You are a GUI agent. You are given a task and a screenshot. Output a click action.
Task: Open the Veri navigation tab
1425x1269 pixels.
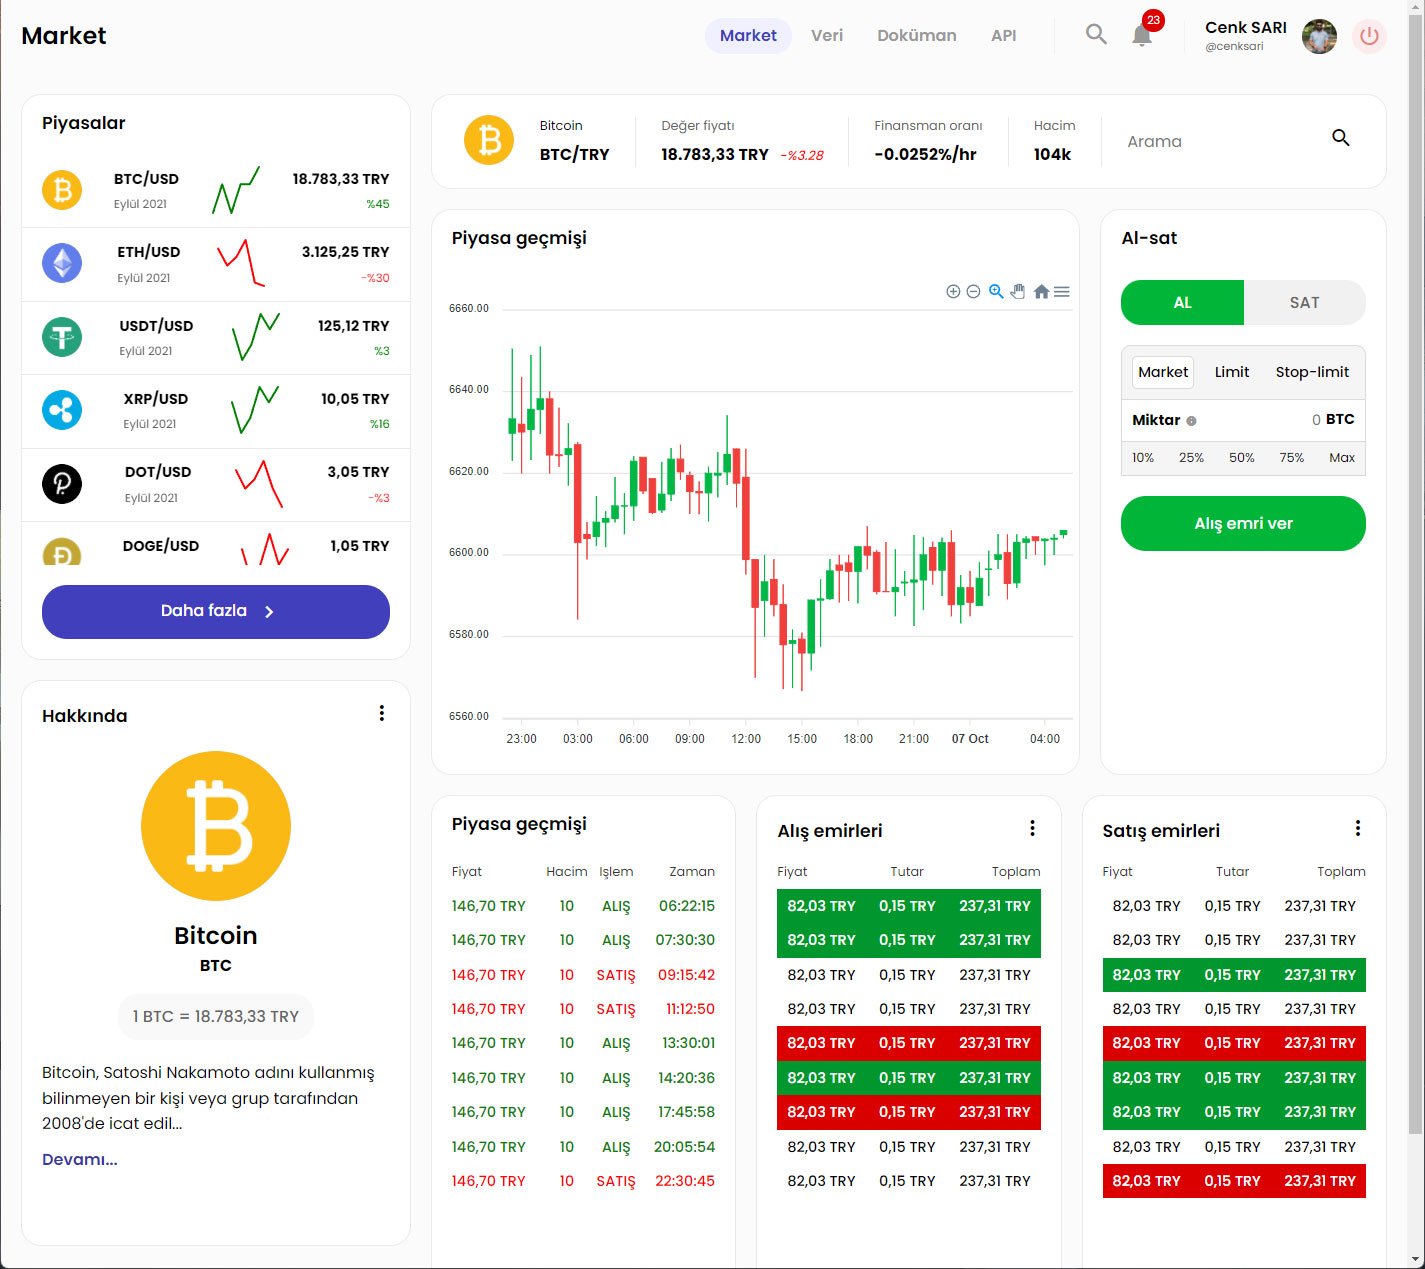pyautogui.click(x=827, y=36)
